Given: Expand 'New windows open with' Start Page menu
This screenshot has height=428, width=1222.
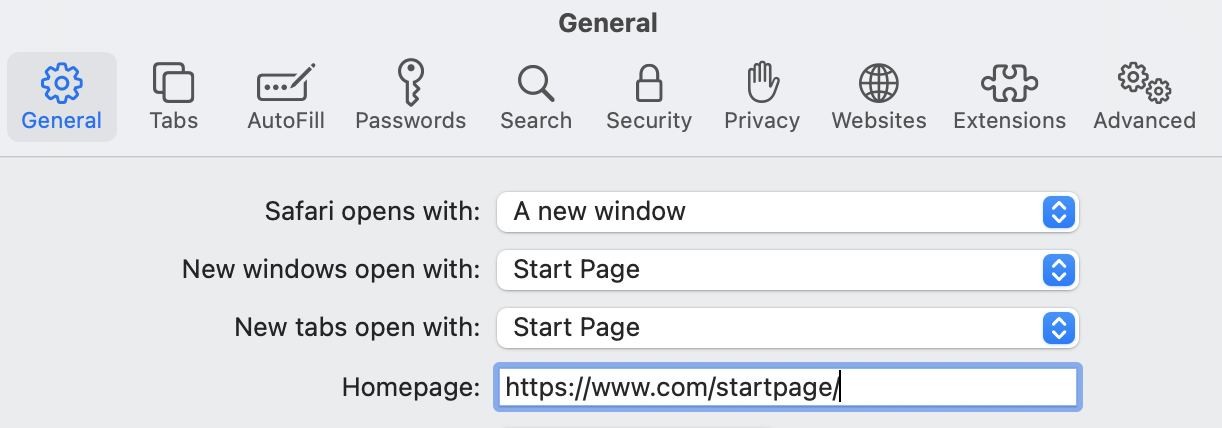Looking at the screenshot, I should point(770,269).
